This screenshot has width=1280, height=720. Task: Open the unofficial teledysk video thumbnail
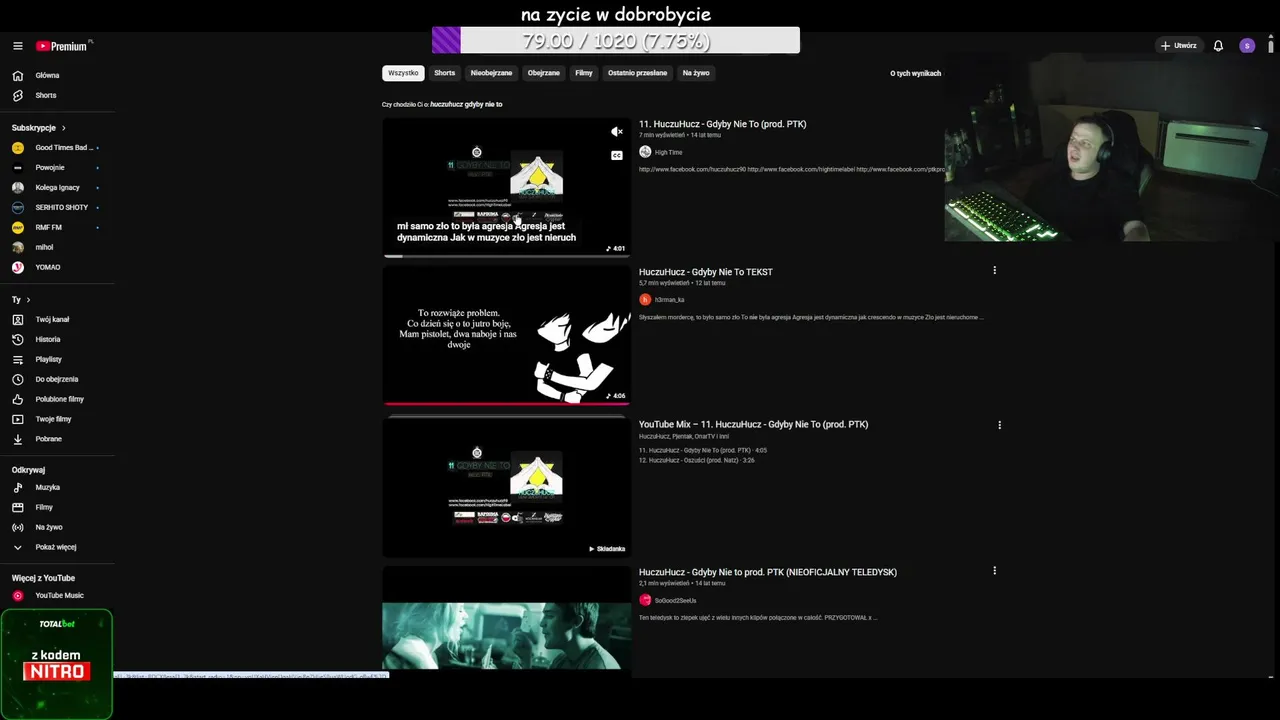point(507,620)
